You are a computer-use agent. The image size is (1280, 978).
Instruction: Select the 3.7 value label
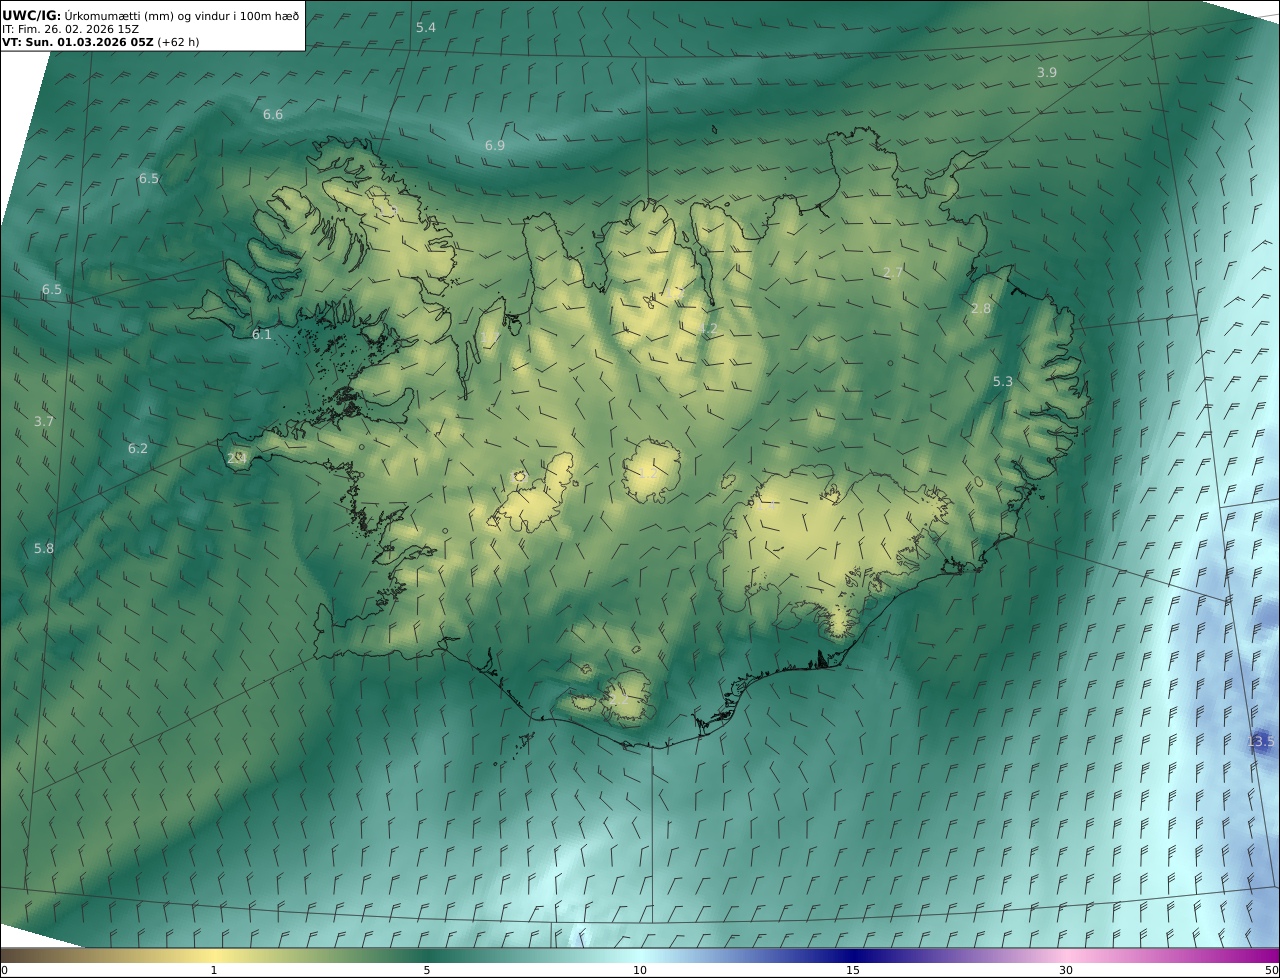44,422
